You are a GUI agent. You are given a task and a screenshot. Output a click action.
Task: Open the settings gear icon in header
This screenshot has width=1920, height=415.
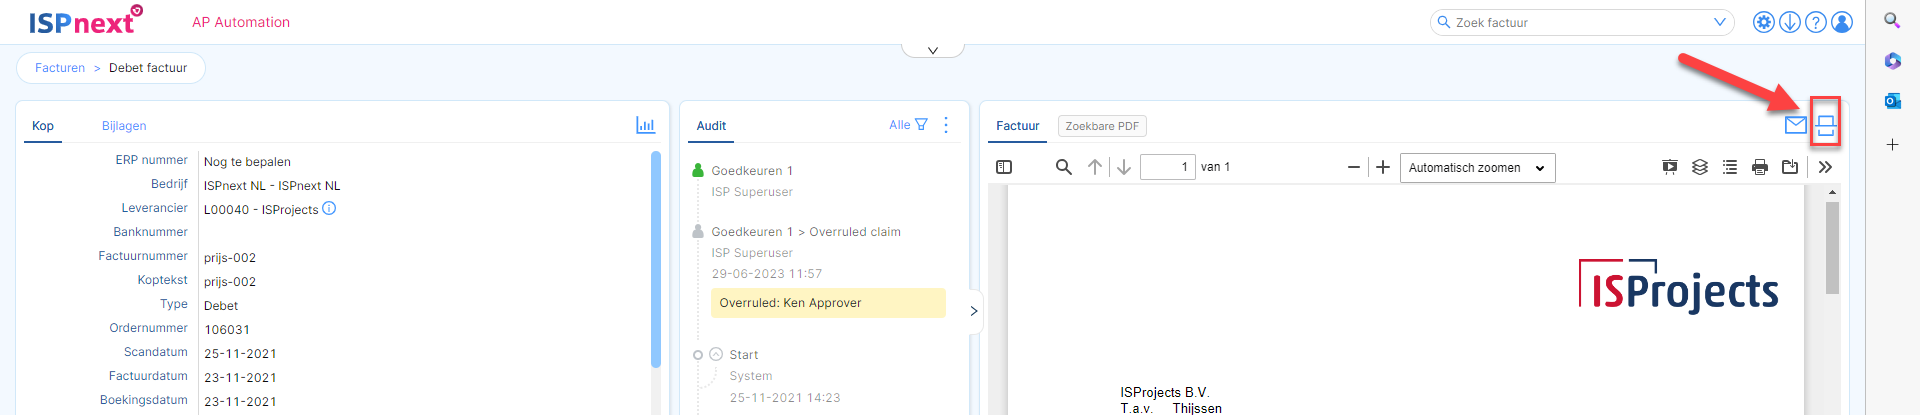(x=1764, y=22)
